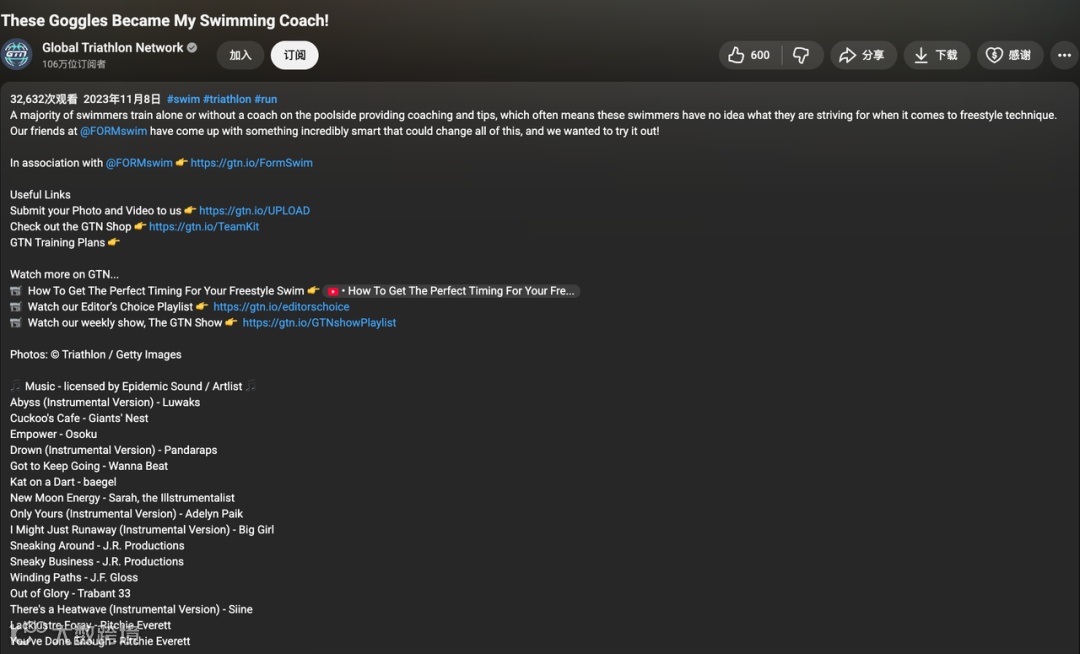Open the #swim hashtag

(x=183, y=99)
